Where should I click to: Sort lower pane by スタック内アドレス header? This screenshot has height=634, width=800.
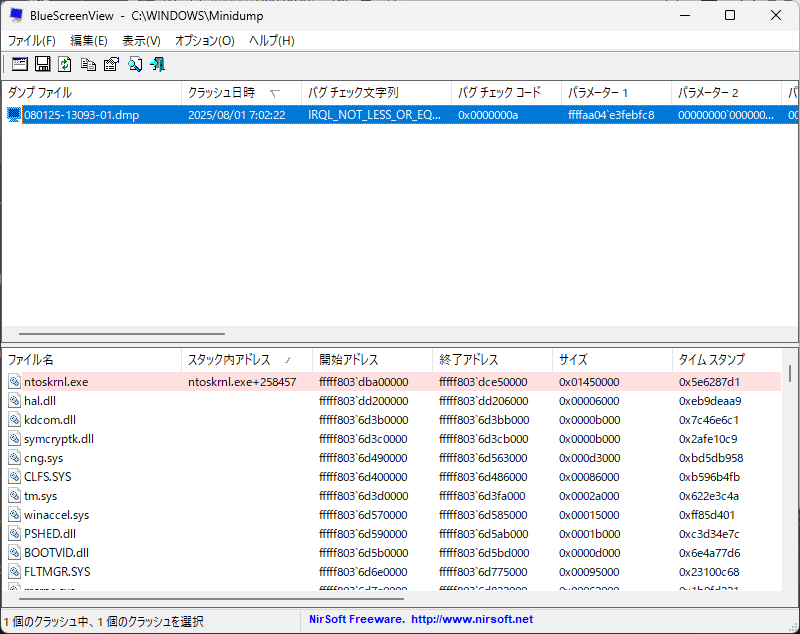coord(247,360)
